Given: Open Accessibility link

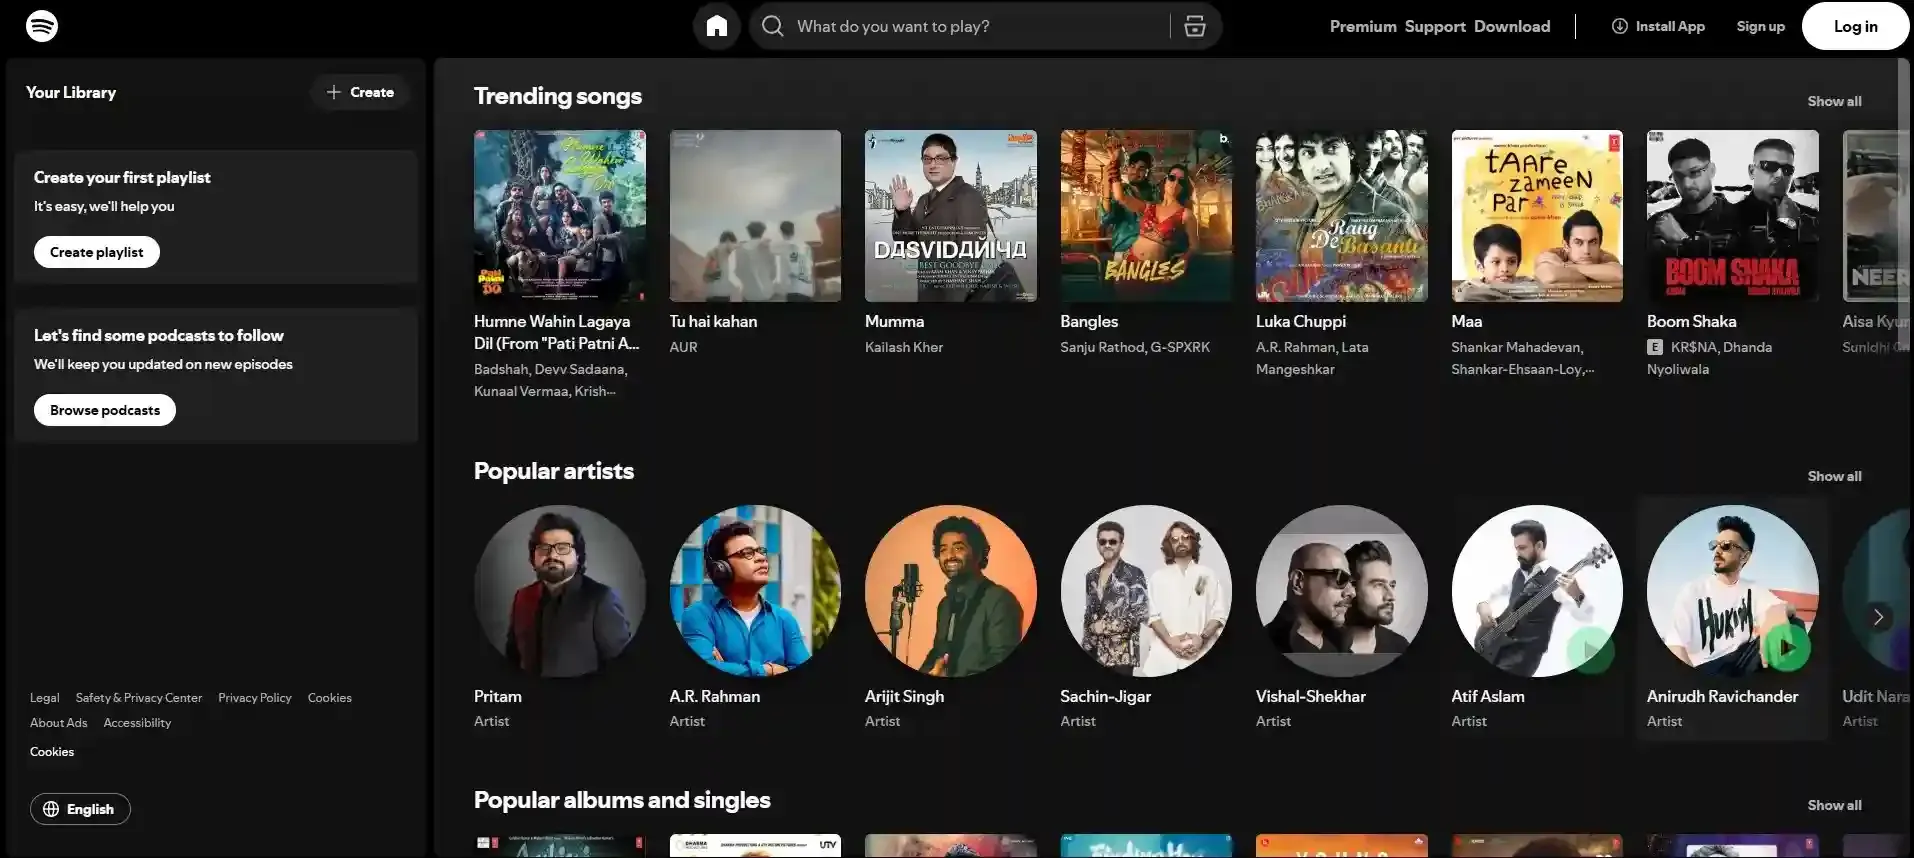Looking at the screenshot, I should pos(137,723).
